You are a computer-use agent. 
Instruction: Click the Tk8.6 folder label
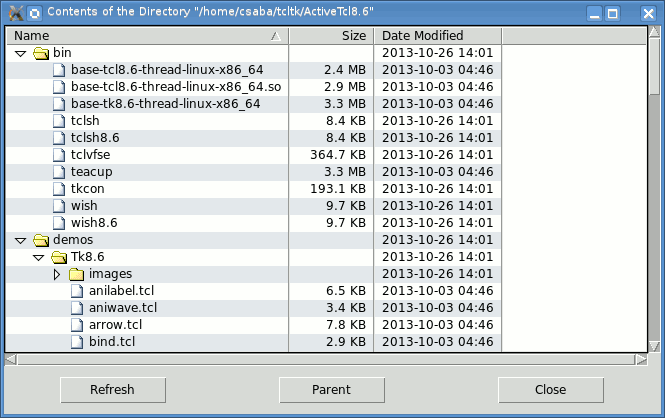tap(88, 257)
